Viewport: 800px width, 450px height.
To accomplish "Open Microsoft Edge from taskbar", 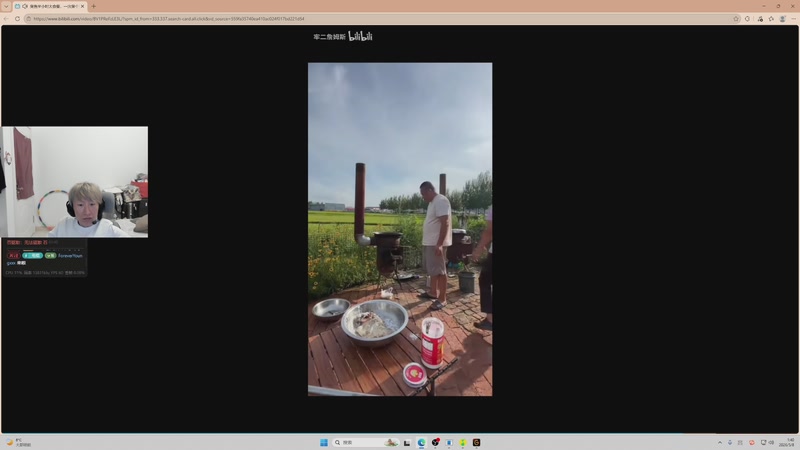I will tap(421, 442).
